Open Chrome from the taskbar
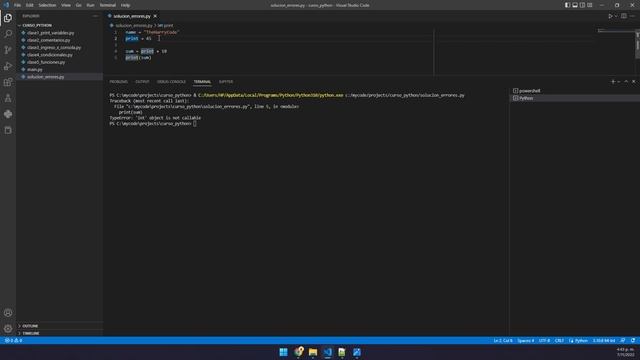The width and height of the screenshot is (640, 360). (x=298, y=352)
